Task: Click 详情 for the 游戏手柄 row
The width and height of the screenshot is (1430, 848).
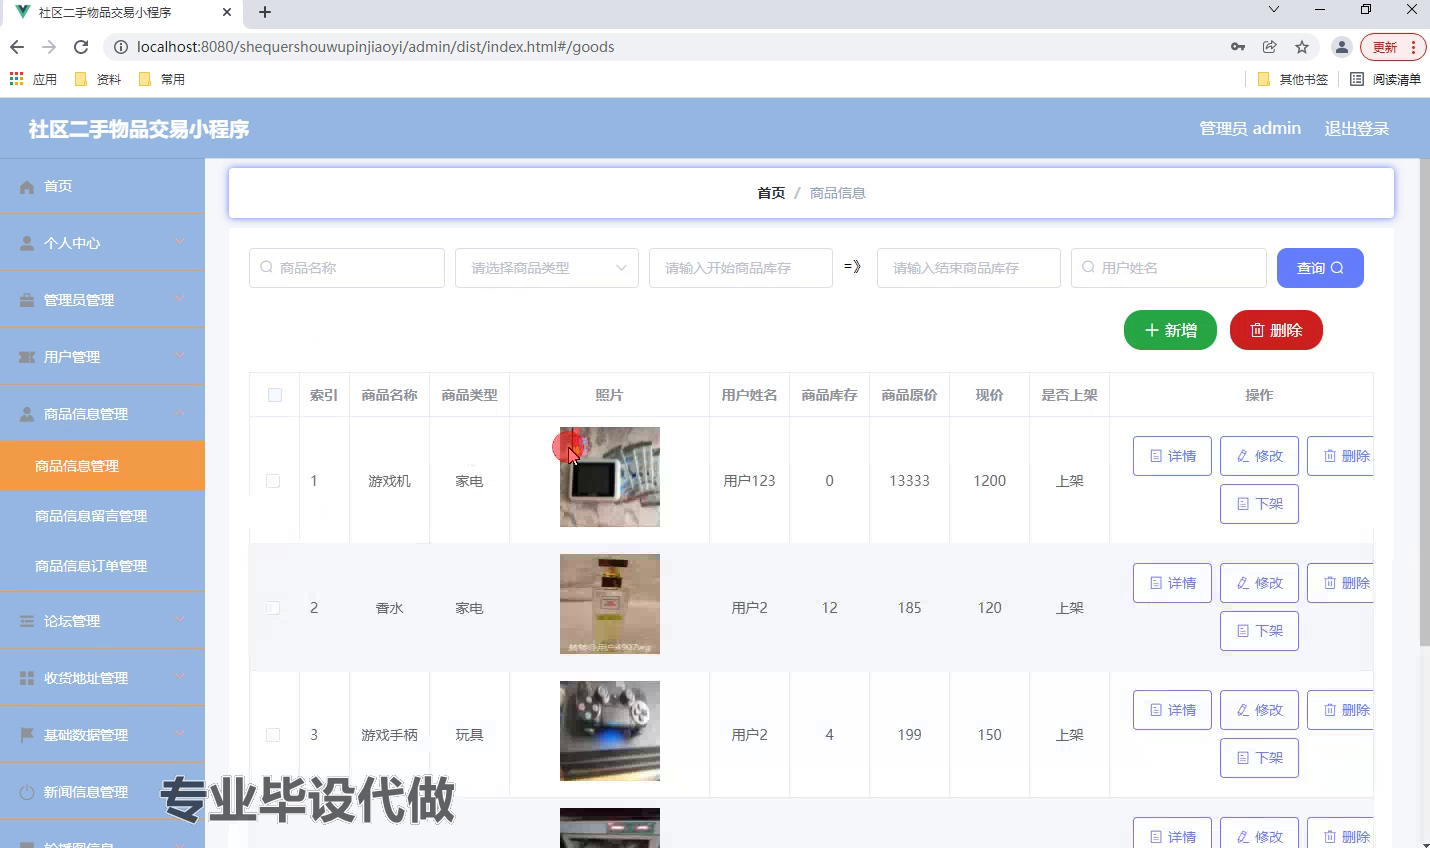Action: (x=1172, y=710)
